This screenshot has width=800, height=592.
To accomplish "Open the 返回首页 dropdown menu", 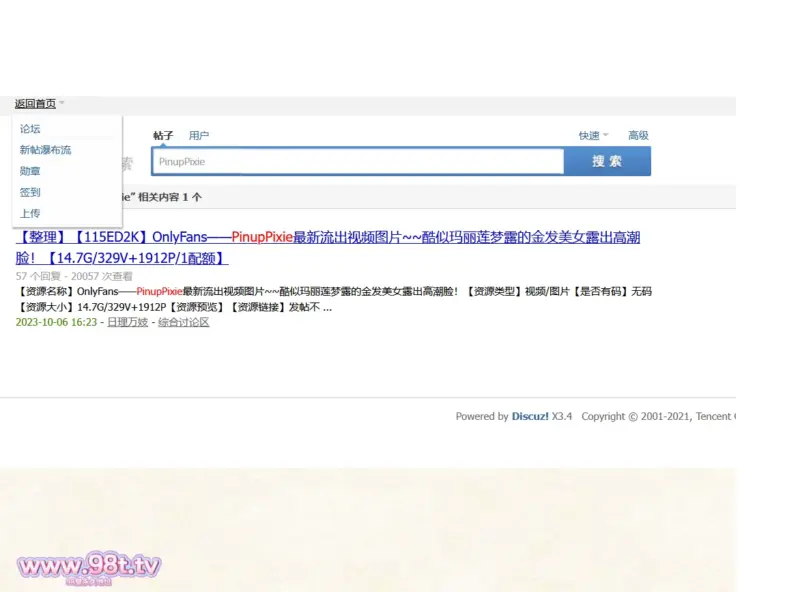I will pos(39,104).
